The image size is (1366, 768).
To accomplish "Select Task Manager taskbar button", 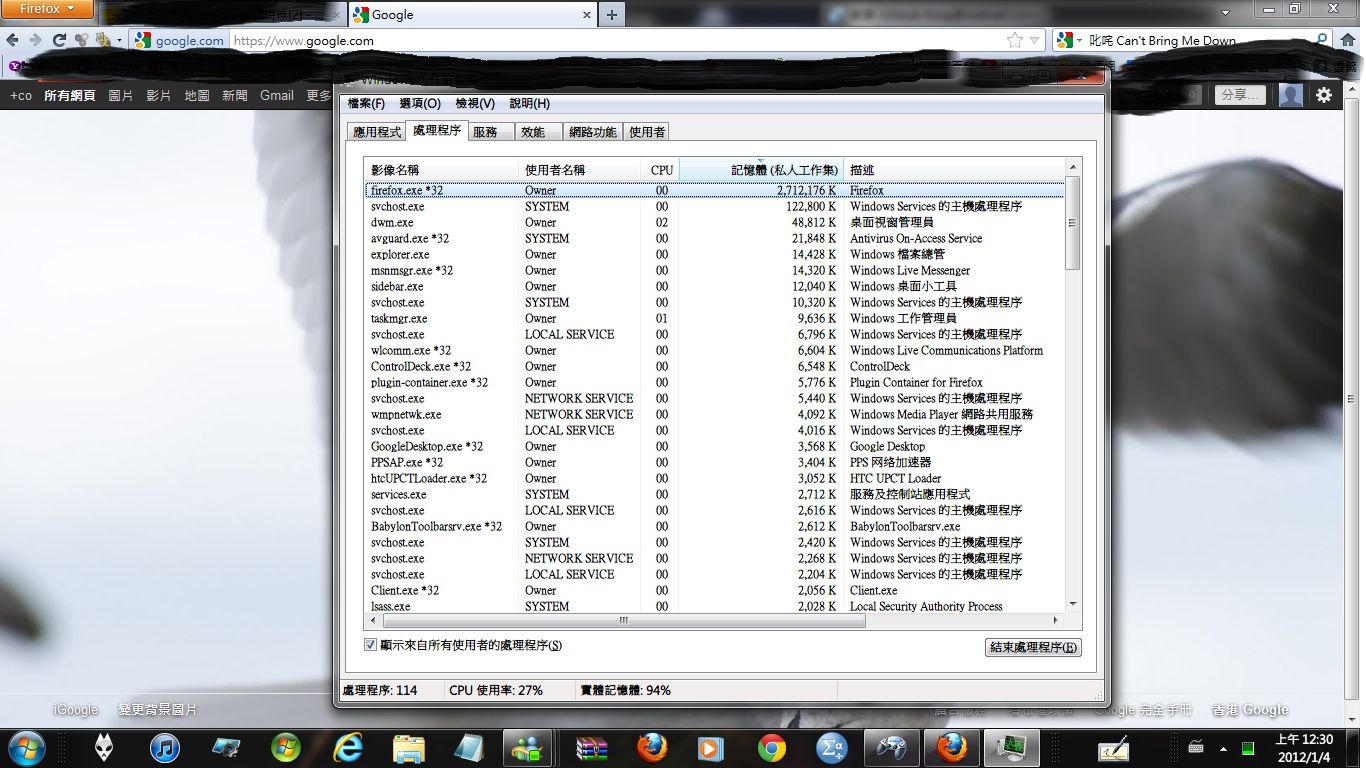I will (x=1011, y=747).
